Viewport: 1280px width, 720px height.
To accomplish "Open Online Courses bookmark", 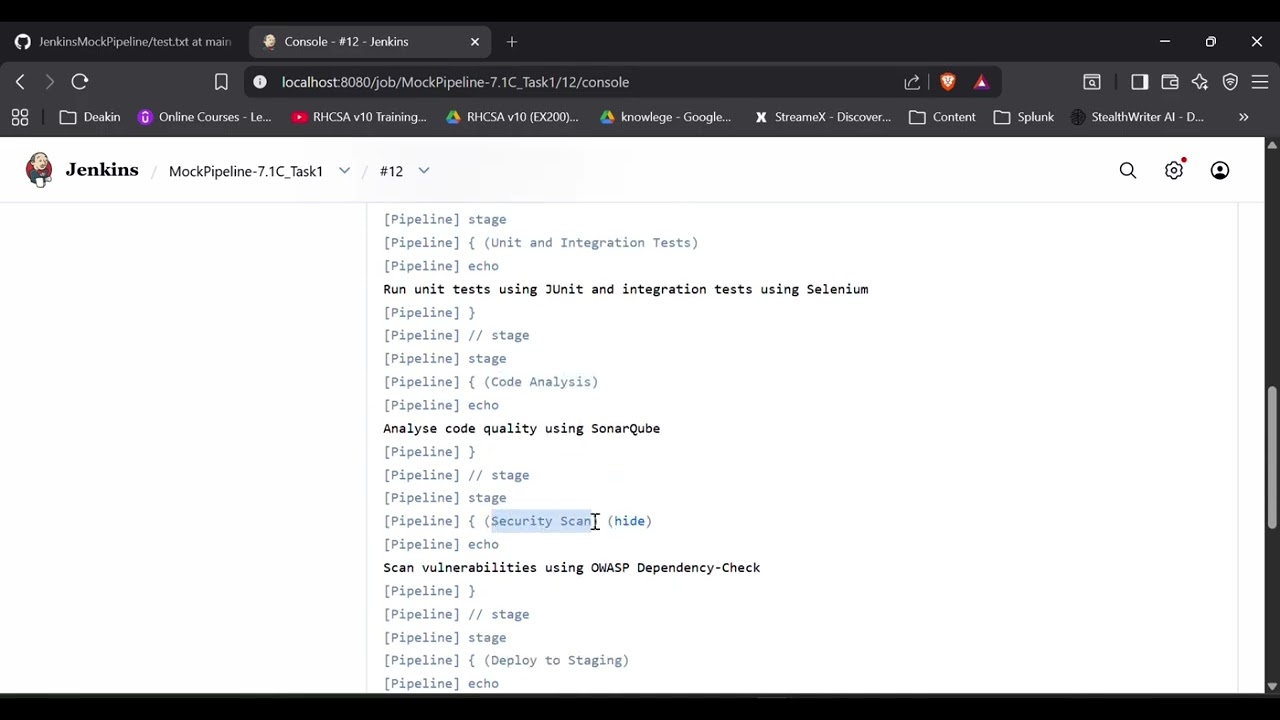I will (x=204, y=117).
